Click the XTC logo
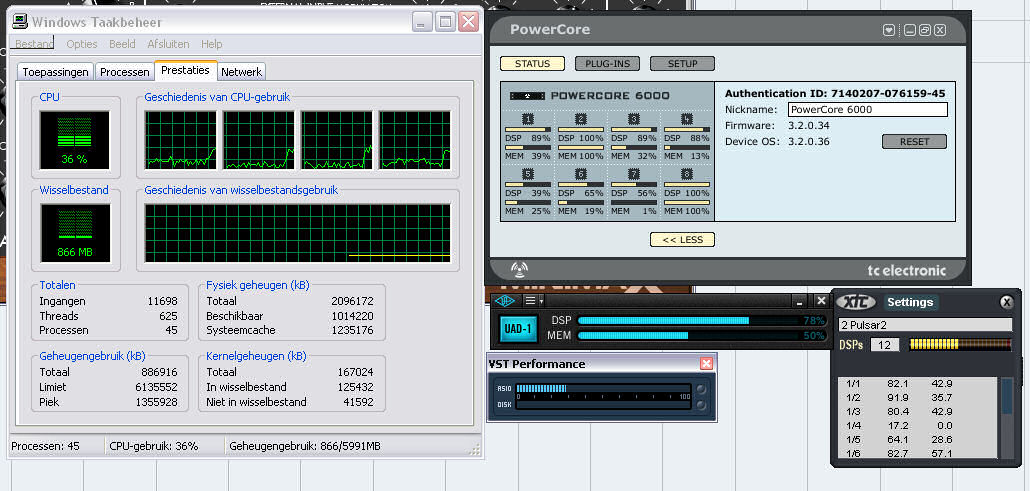 tap(855, 302)
